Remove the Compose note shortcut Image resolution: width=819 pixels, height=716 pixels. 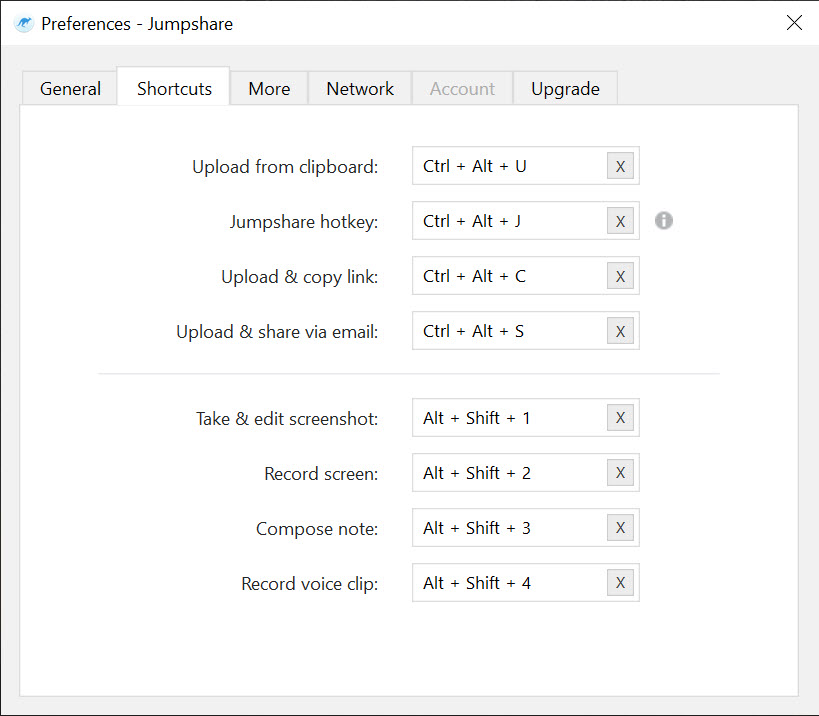click(620, 527)
